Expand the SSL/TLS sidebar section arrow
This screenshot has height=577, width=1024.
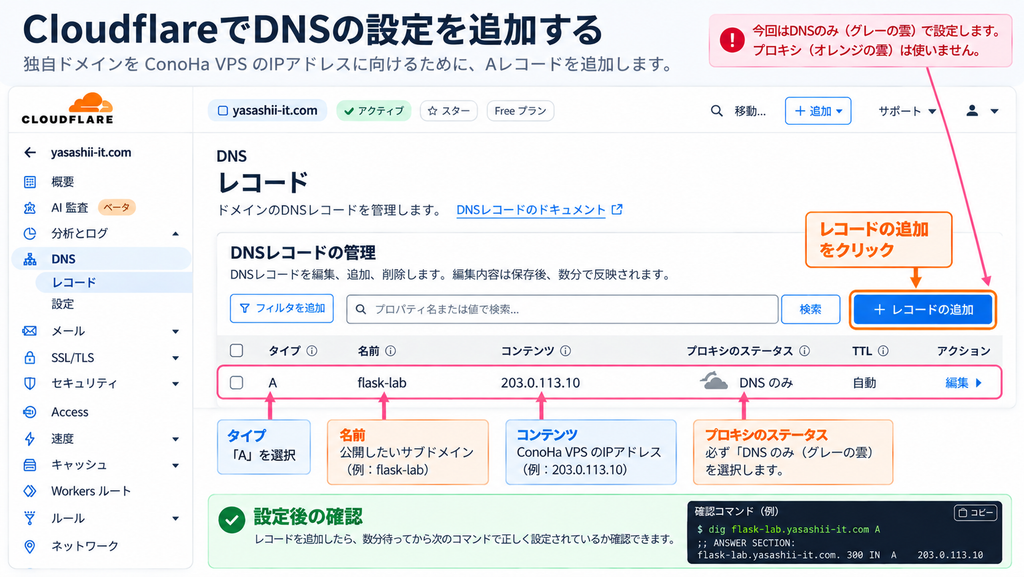click(175, 358)
